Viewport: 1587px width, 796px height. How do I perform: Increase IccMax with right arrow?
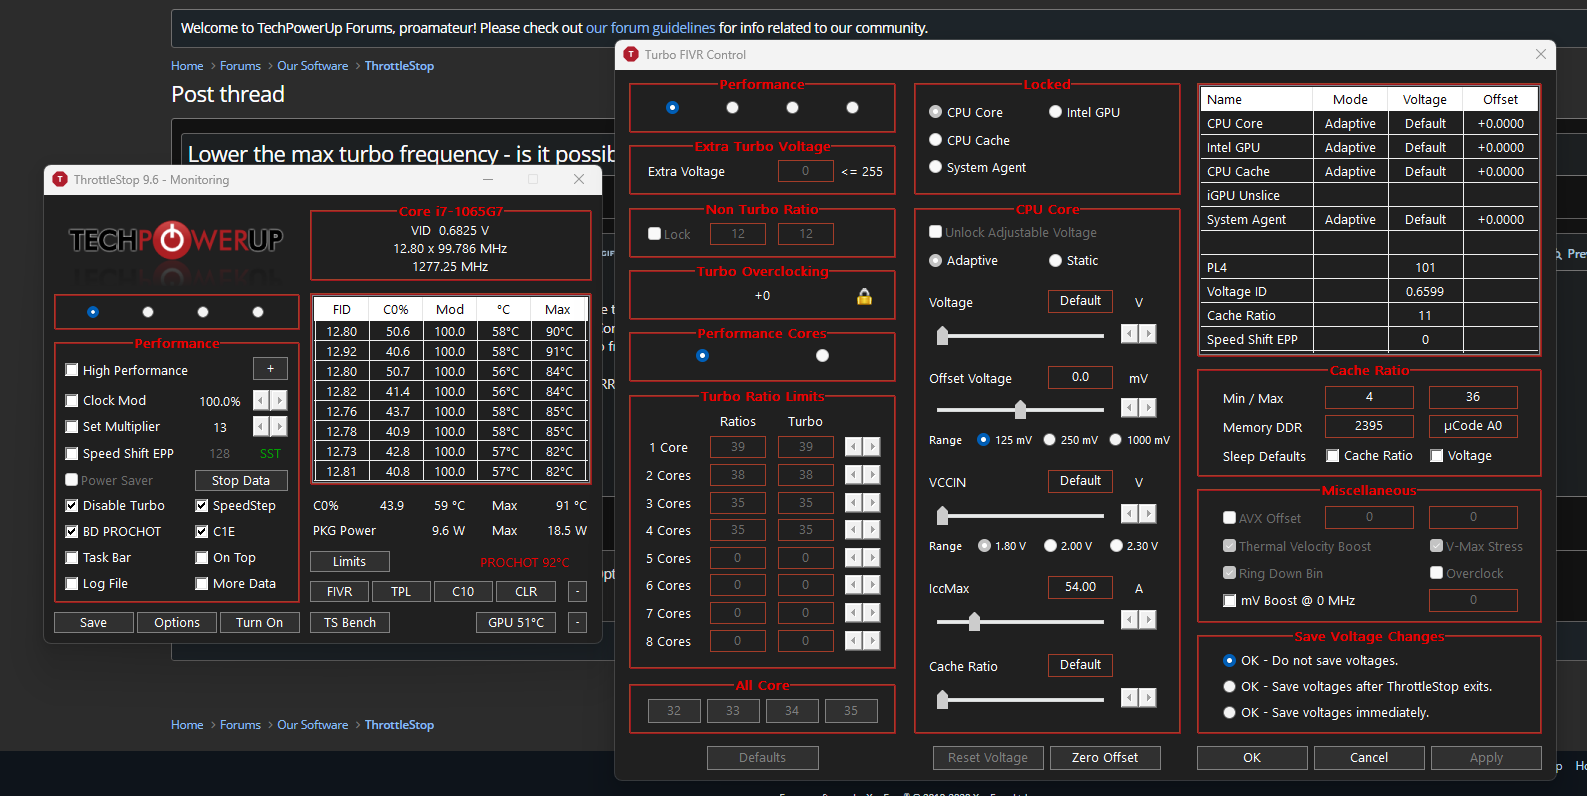click(x=1148, y=620)
